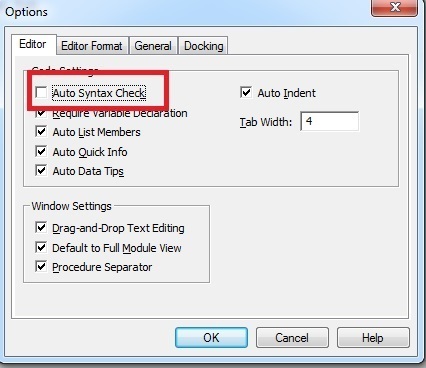Uncheck Default to Full Module View
This screenshot has height=368, width=426.
pos(41,247)
